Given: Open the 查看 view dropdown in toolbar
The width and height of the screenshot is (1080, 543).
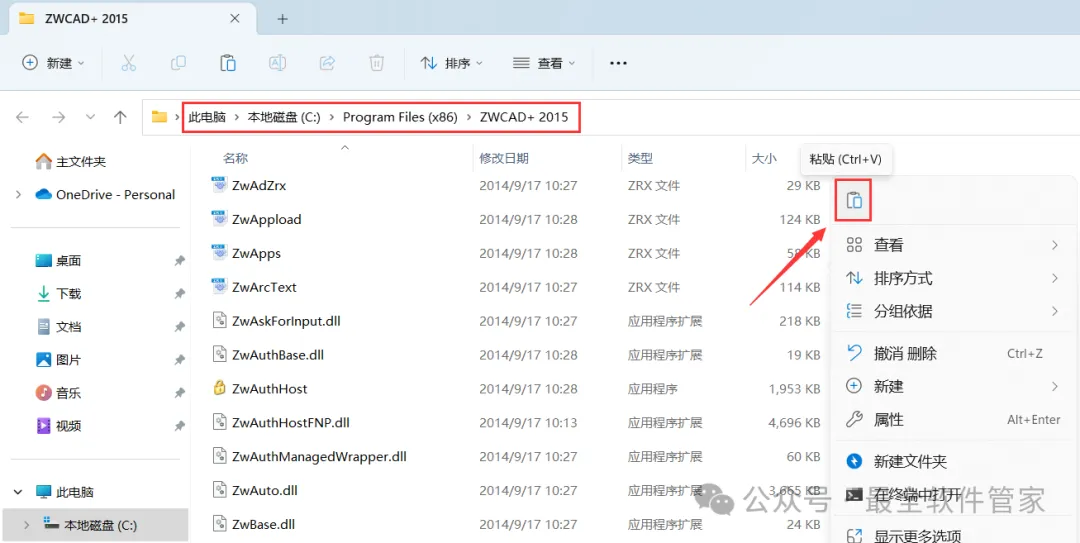Looking at the screenshot, I should [543, 63].
